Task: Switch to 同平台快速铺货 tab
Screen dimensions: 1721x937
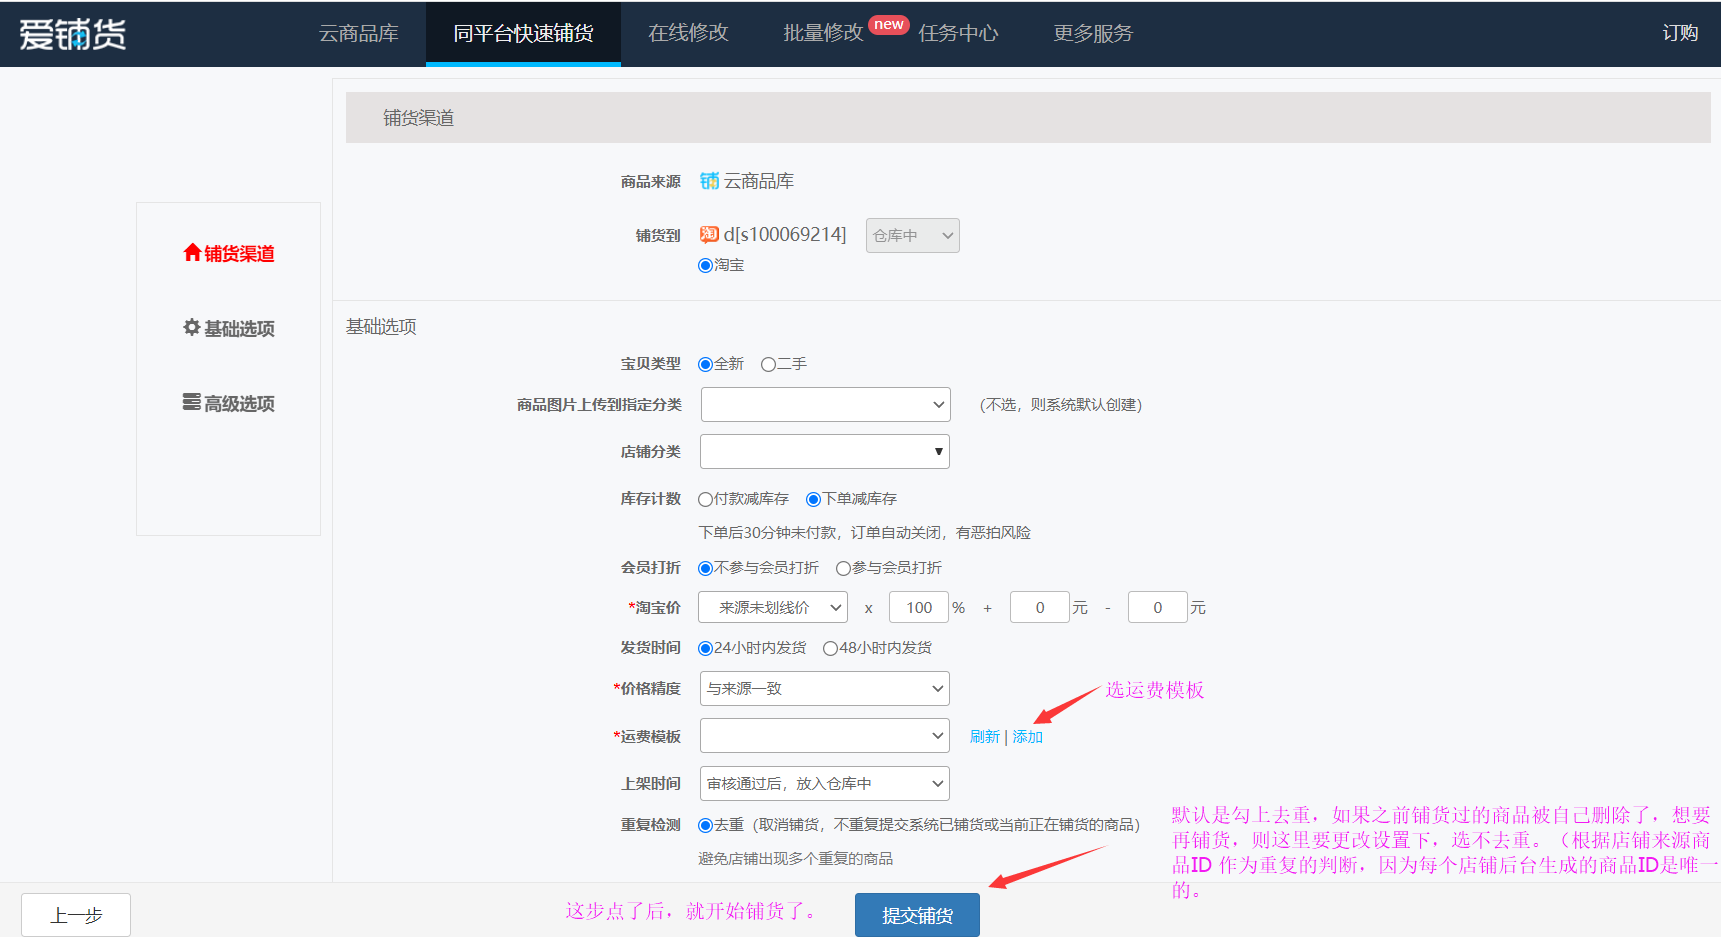Action: coord(523,33)
